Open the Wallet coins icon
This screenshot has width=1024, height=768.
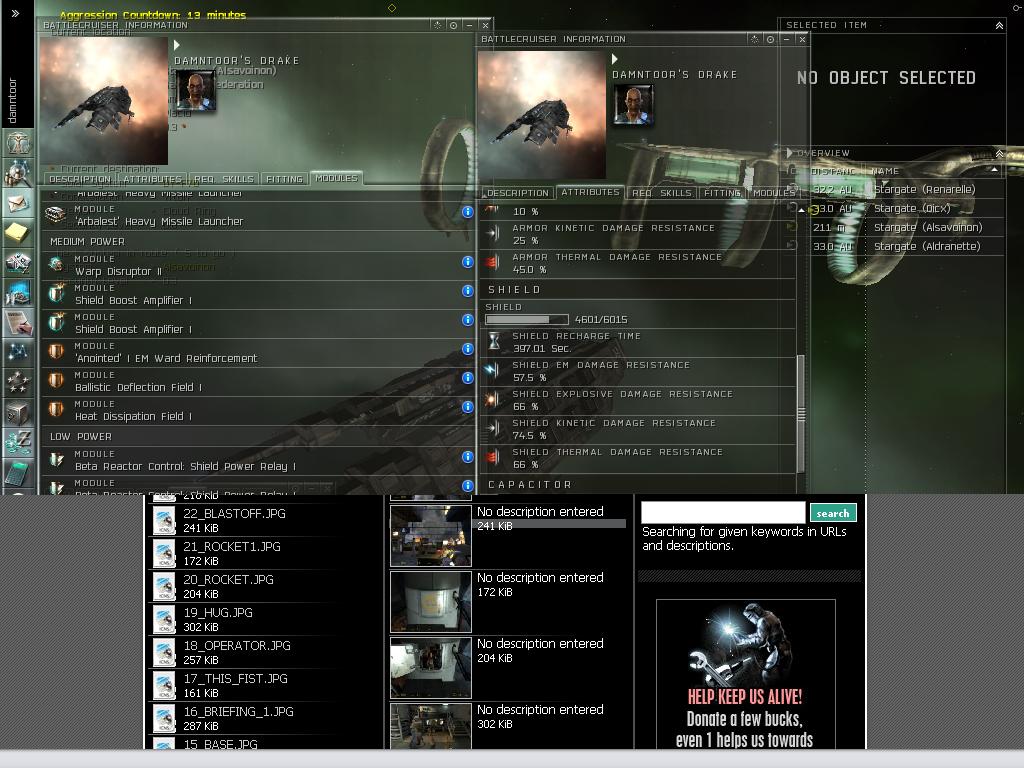18,443
